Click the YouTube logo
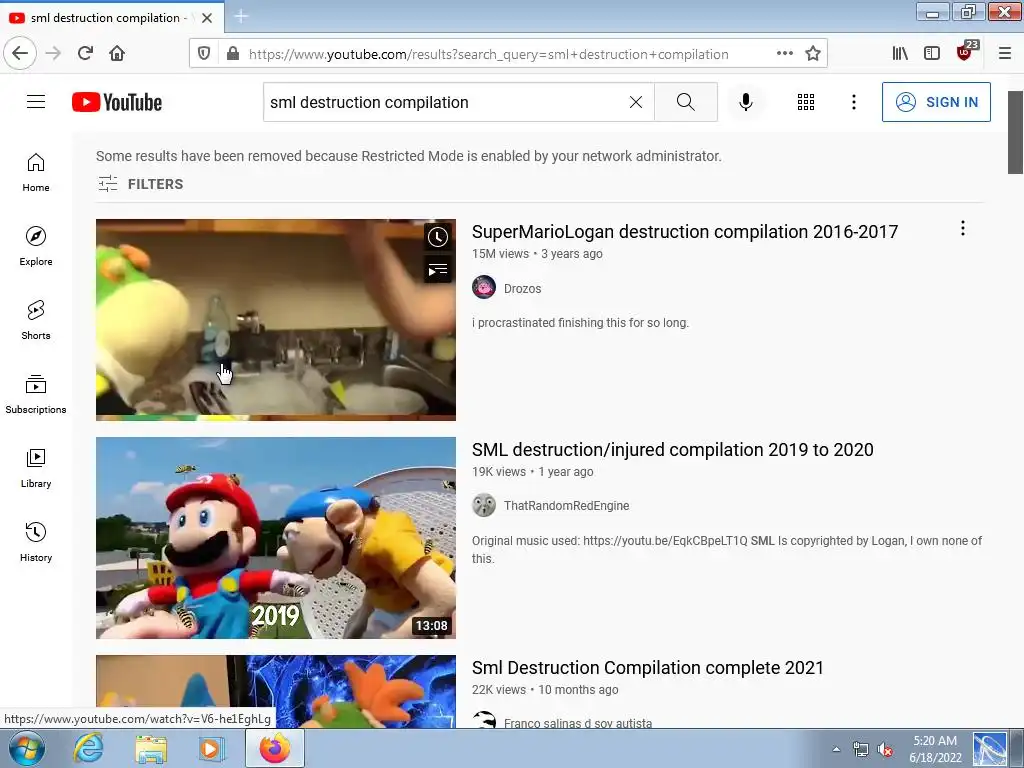The image size is (1024, 768). [x=117, y=102]
